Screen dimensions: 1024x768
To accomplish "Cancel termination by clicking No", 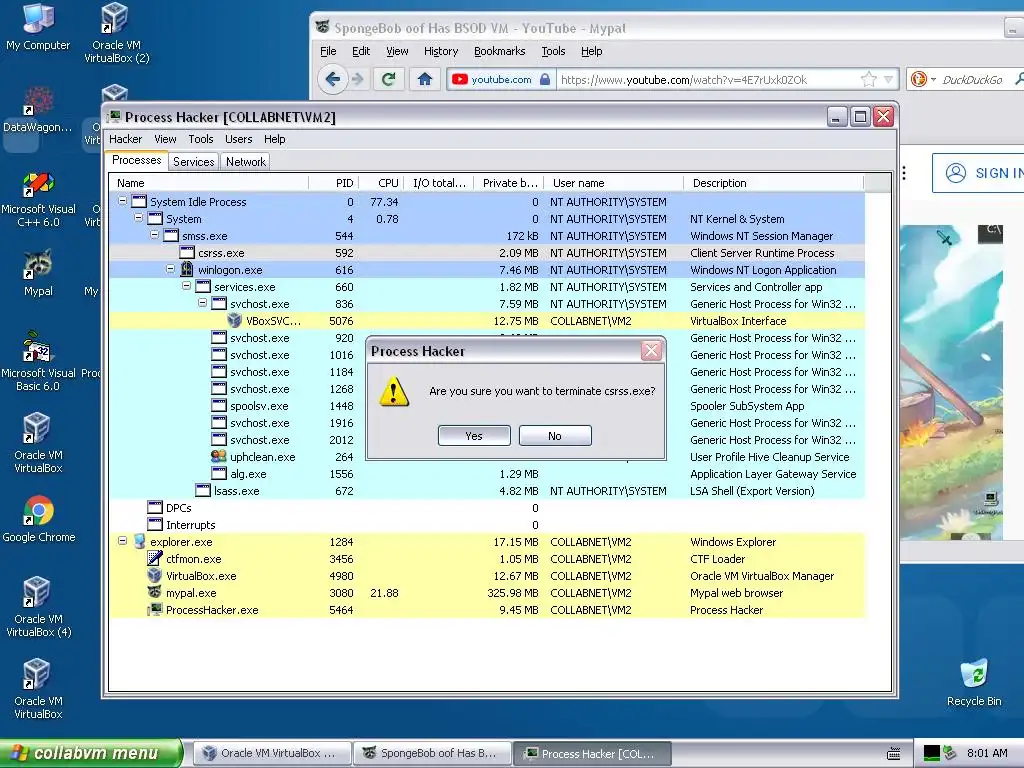I will pos(555,436).
